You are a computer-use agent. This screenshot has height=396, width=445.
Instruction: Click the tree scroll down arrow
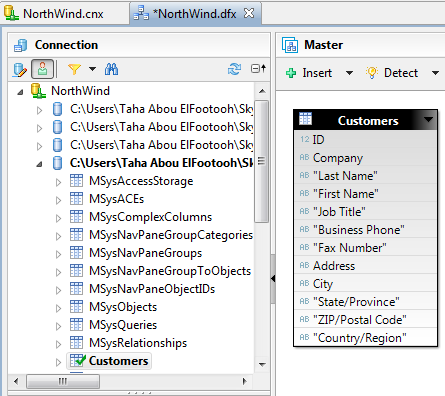point(262,364)
